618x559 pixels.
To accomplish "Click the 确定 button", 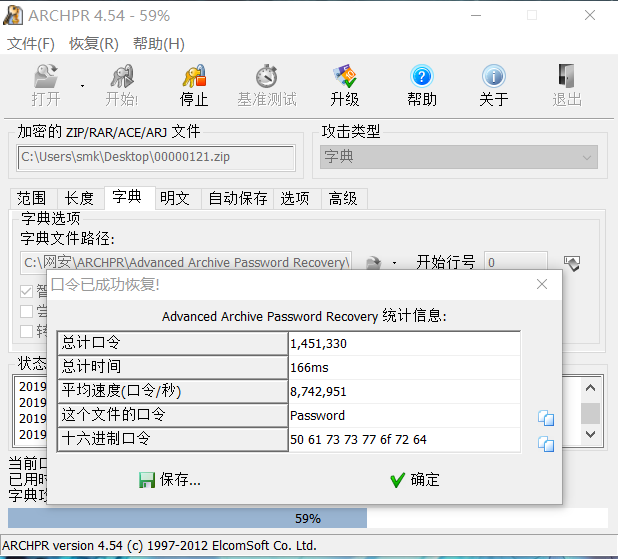I will [415, 480].
